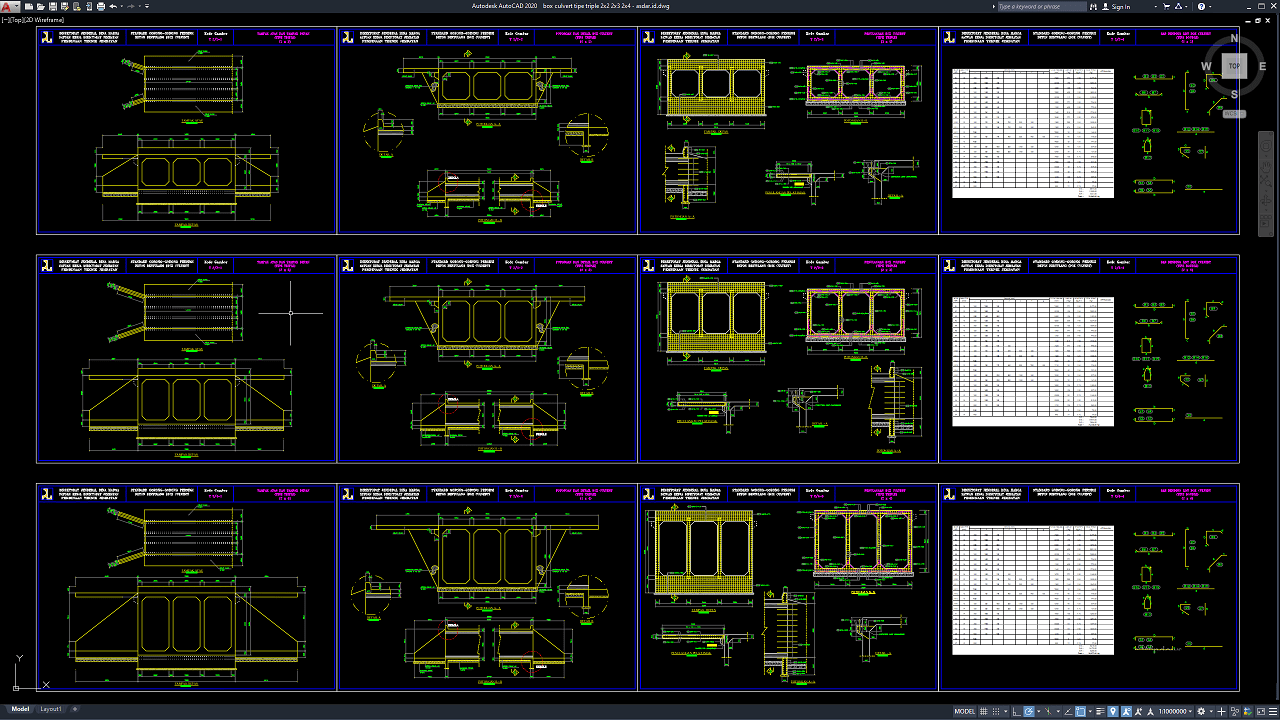Click the Redo arrow icon
1280x720 pixels.
pos(131,6)
